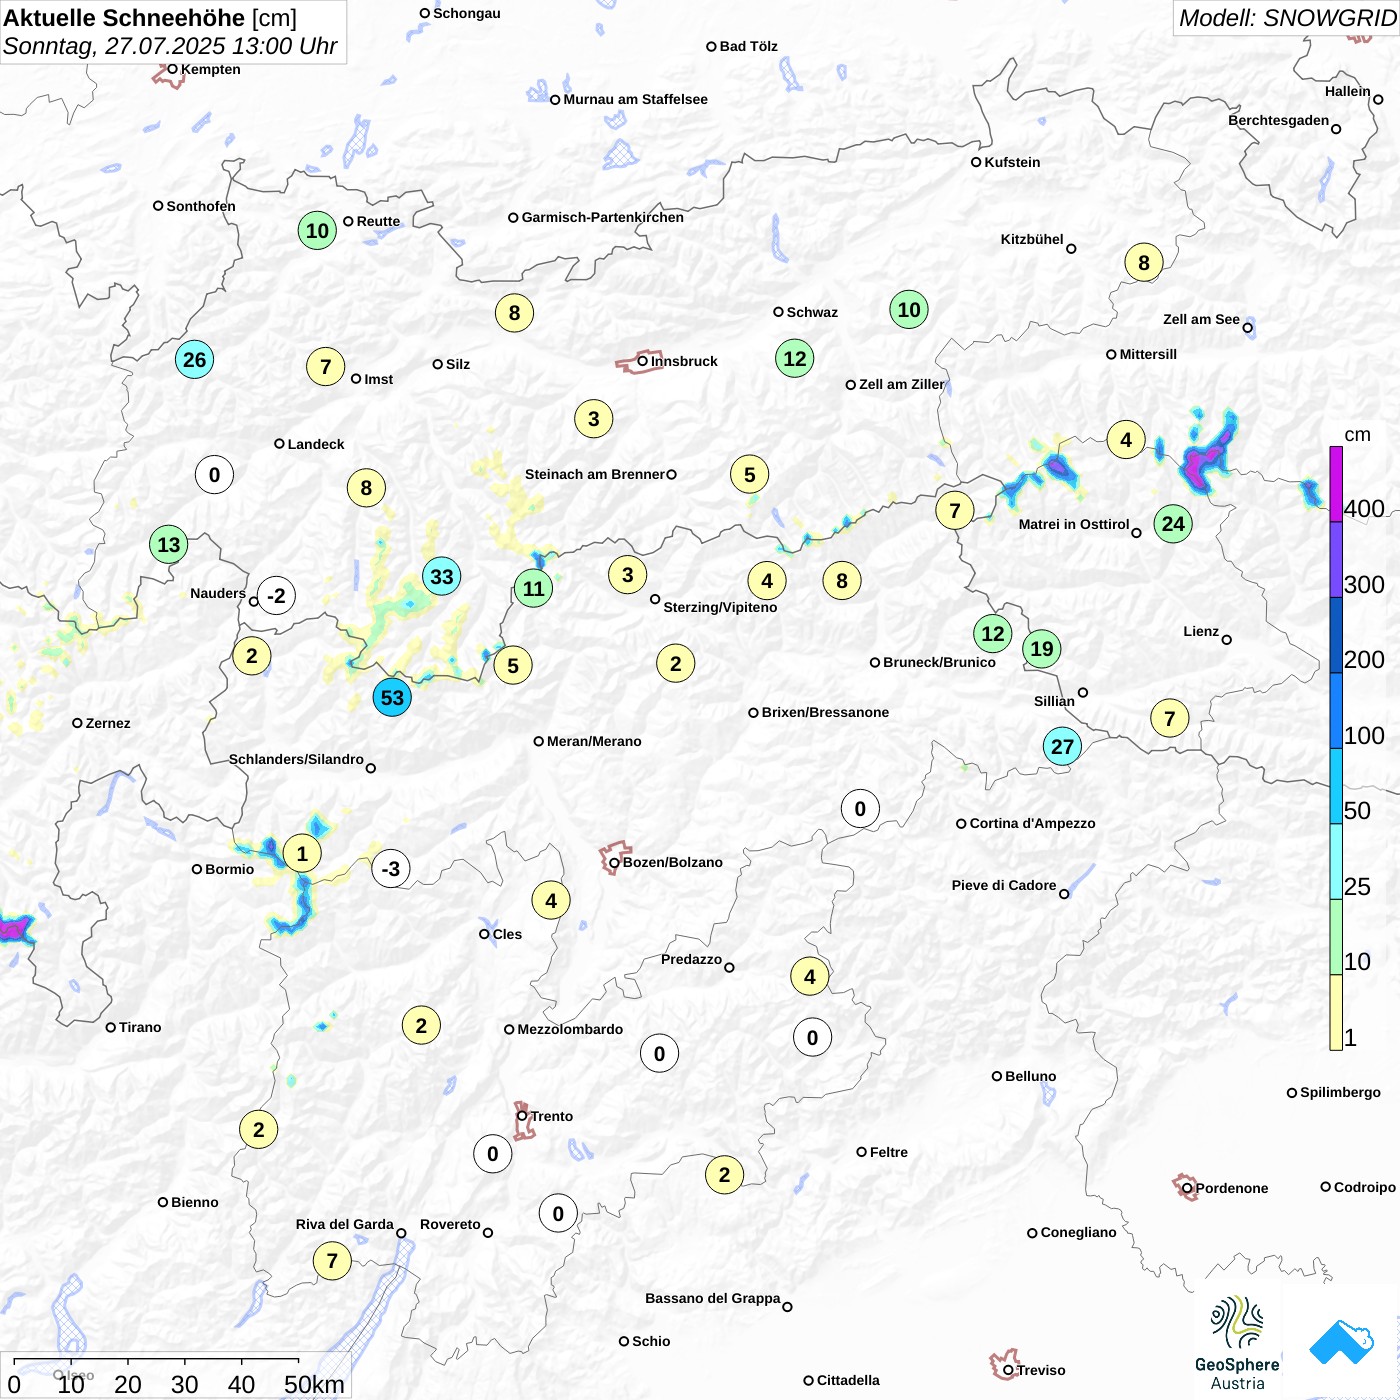Open the GeoSphere Austria logo
1400x1400 pixels.
click(1237, 1343)
